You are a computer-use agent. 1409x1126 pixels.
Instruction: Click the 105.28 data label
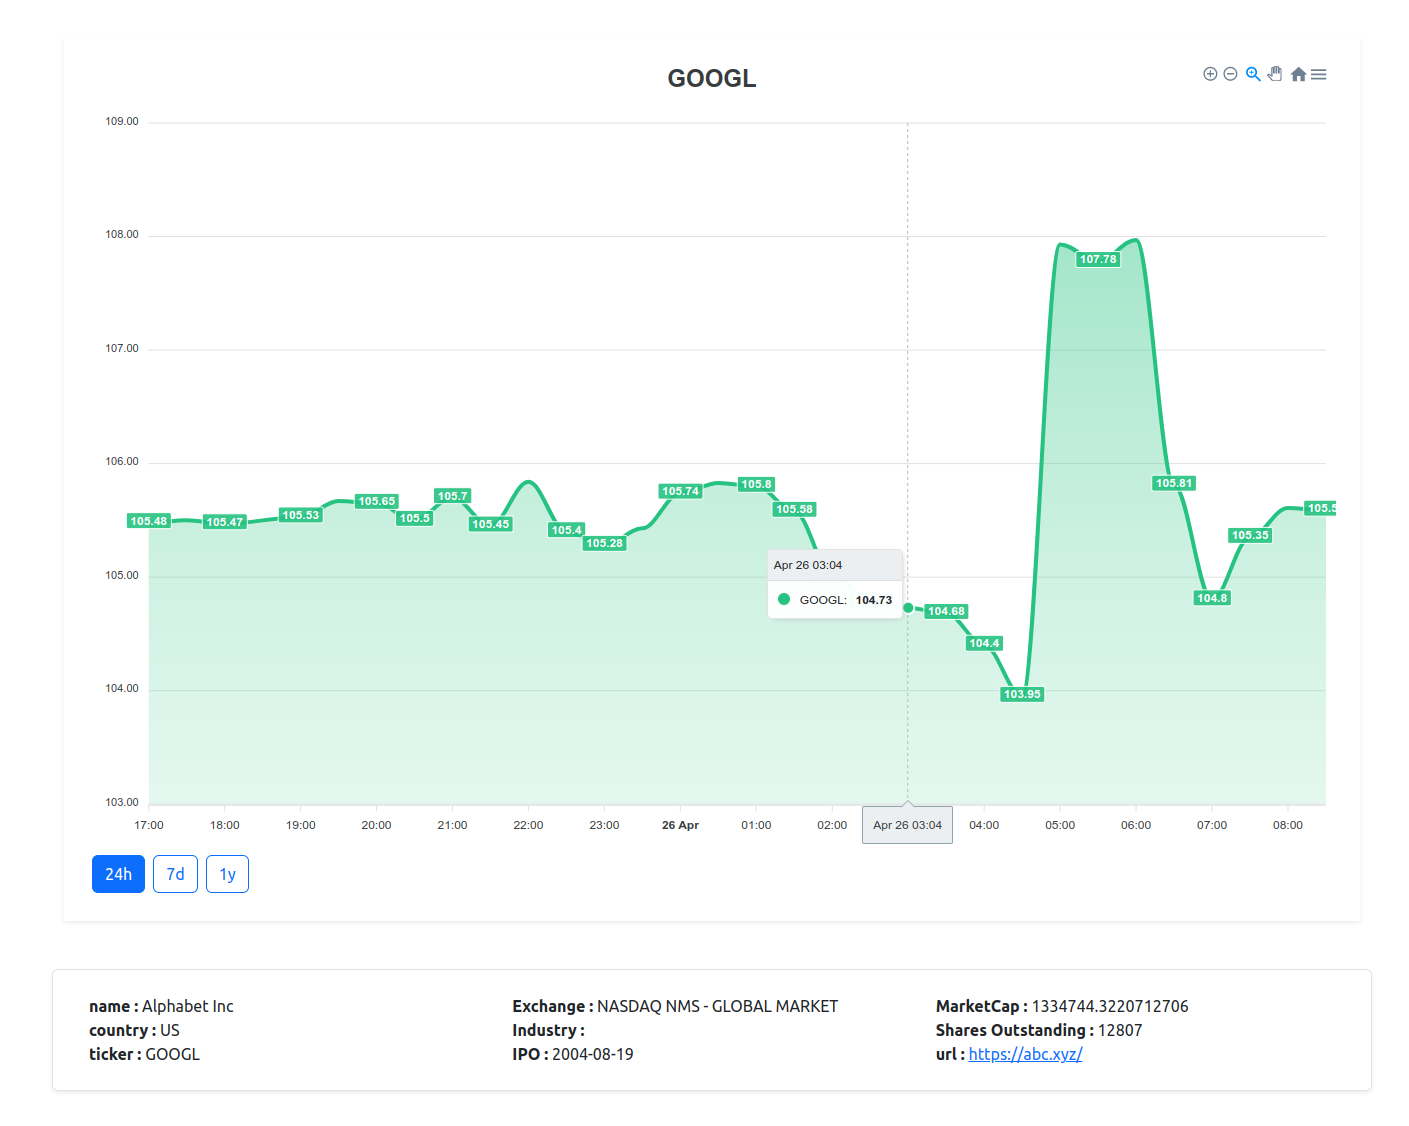tap(605, 543)
